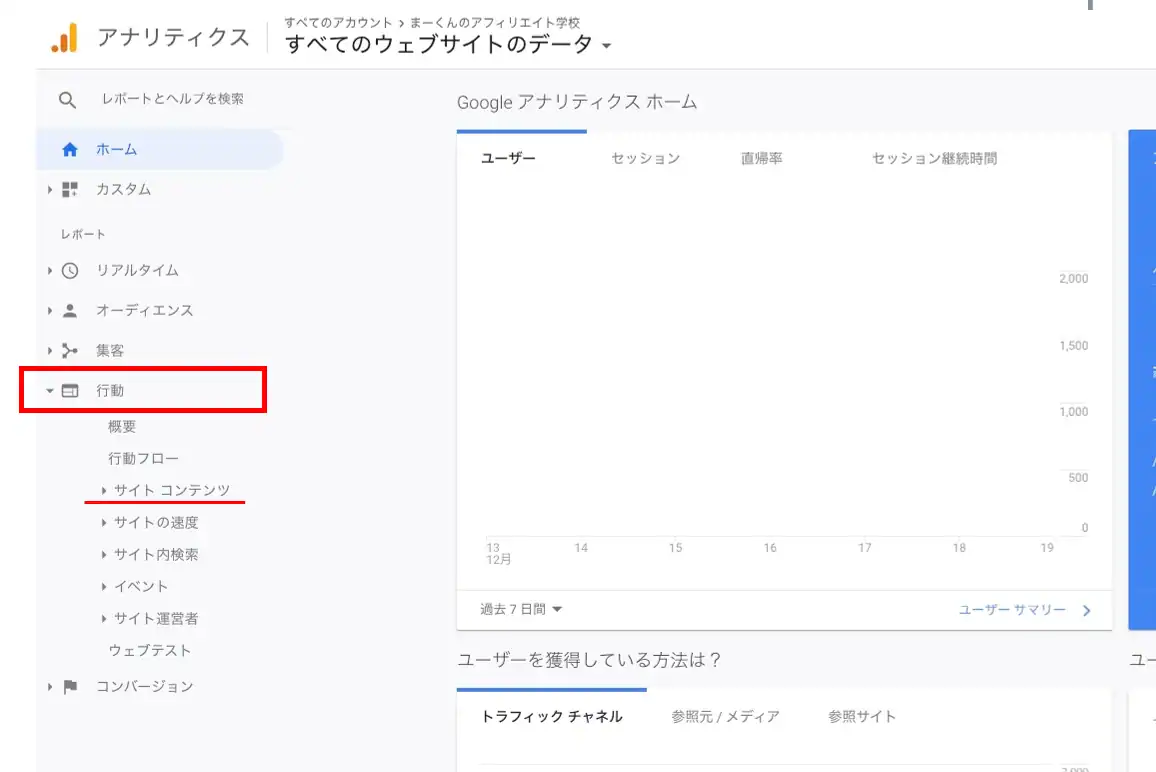Expand the サイト運営者 submenu arrow

click(104, 619)
